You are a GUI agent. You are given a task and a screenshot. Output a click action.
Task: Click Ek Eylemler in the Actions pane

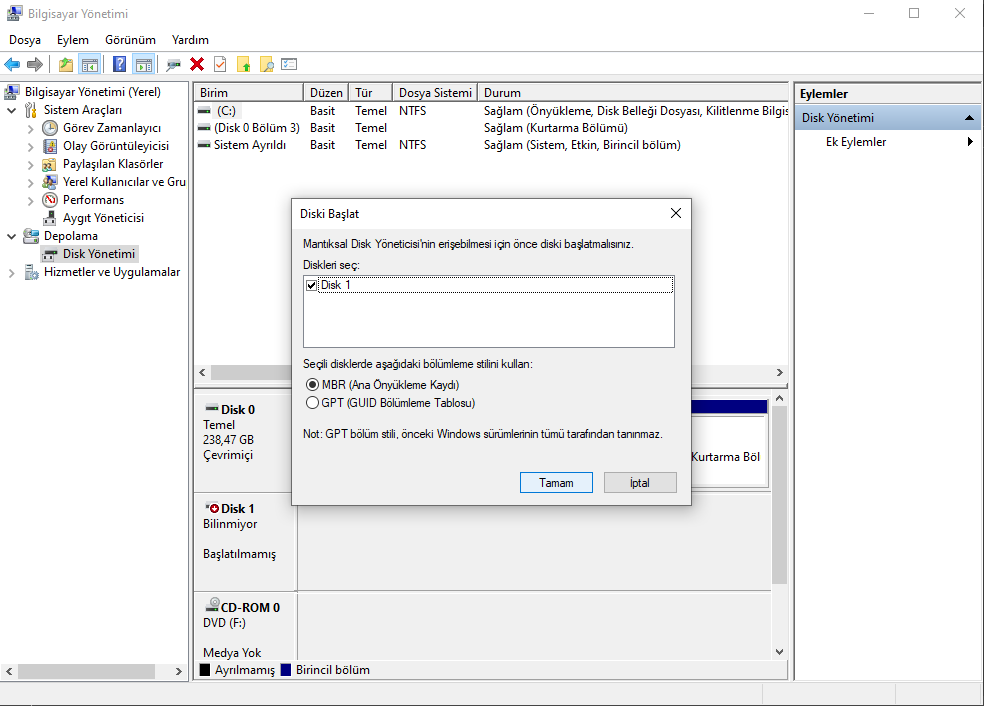856,142
